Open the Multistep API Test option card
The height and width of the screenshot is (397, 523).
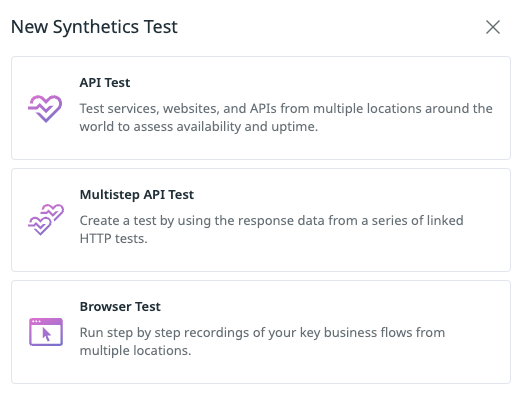click(x=261, y=220)
